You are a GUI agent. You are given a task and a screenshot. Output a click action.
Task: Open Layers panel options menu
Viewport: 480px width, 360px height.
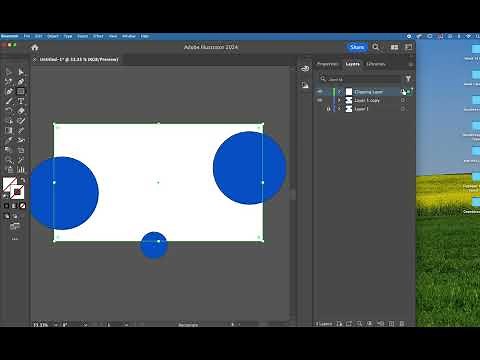411,64
